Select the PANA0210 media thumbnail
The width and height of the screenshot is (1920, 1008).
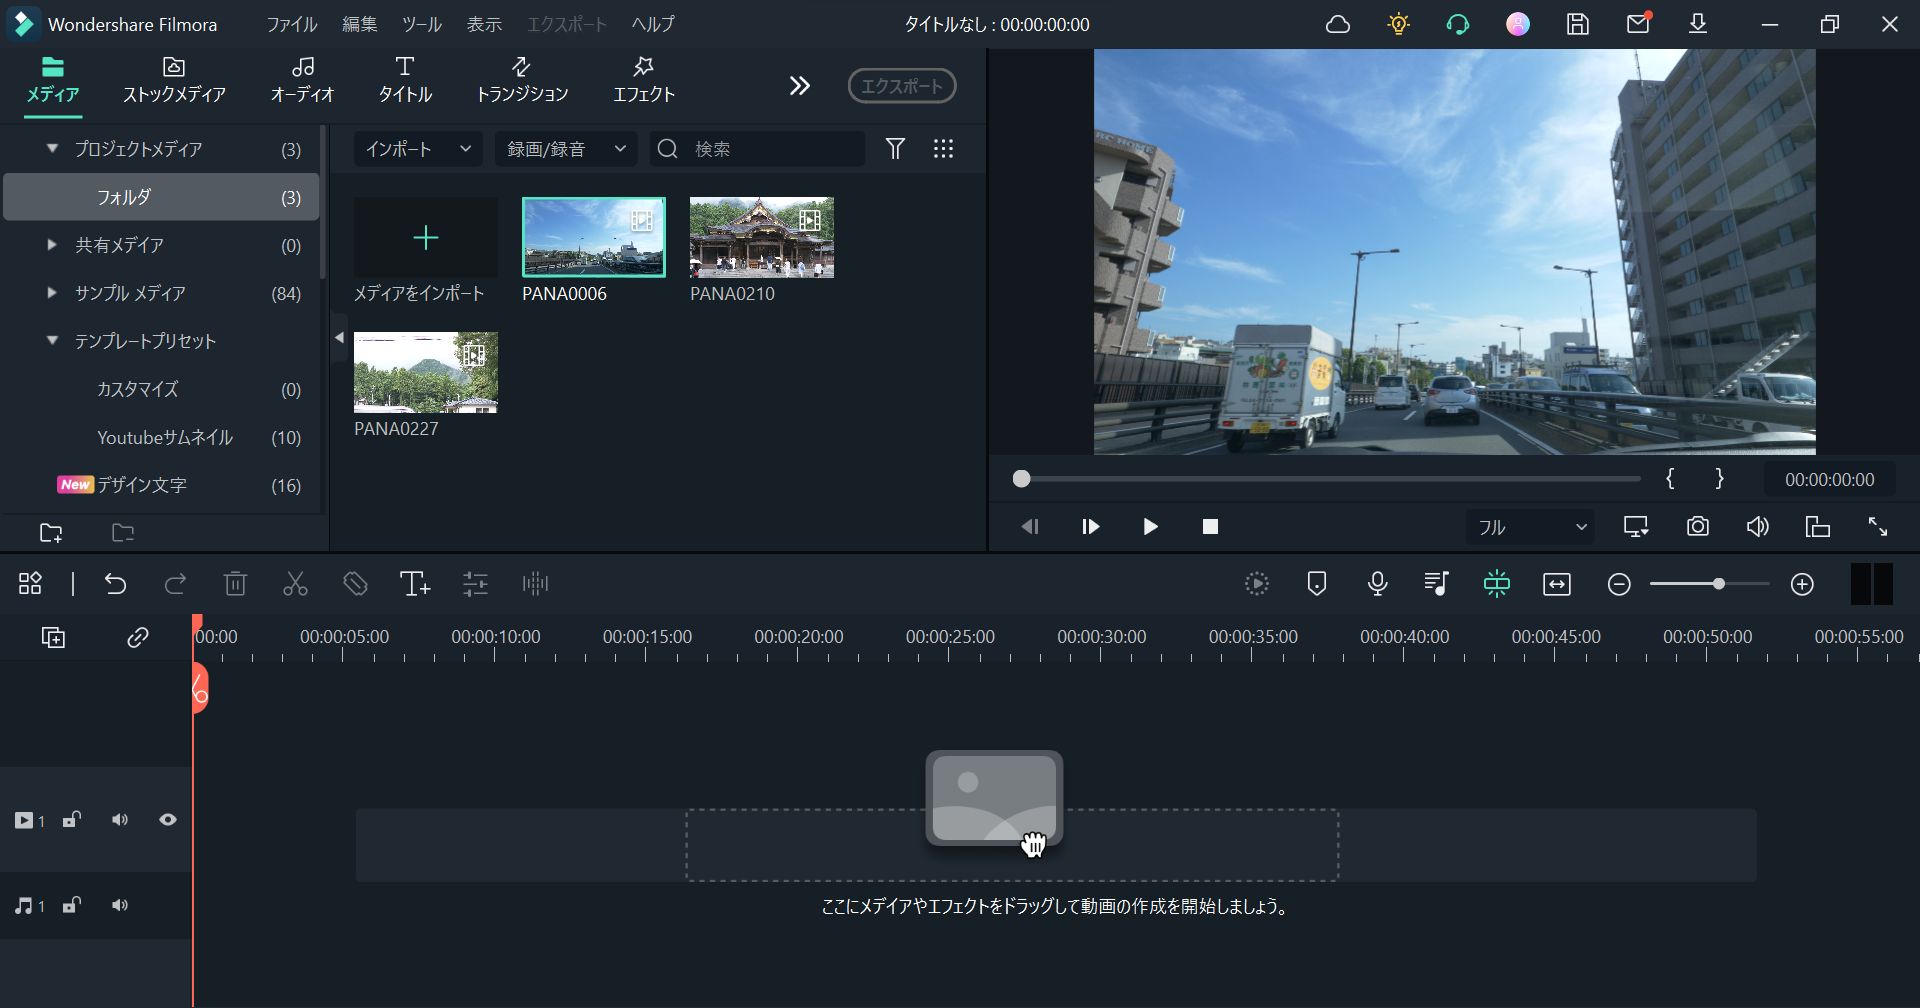760,237
